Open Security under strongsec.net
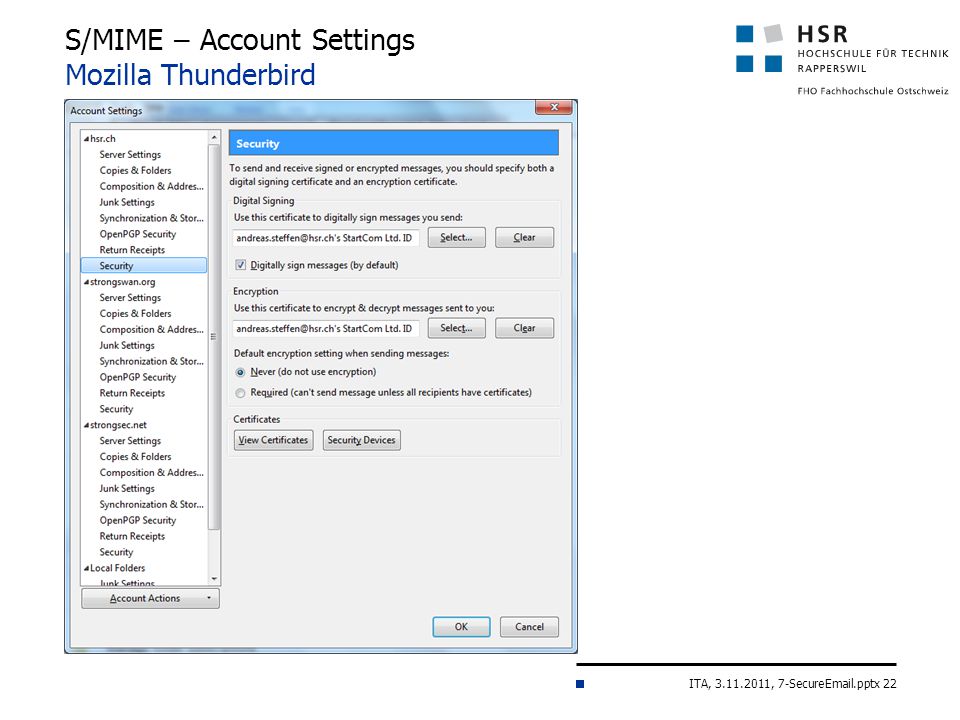The width and height of the screenshot is (960, 720). [116, 553]
